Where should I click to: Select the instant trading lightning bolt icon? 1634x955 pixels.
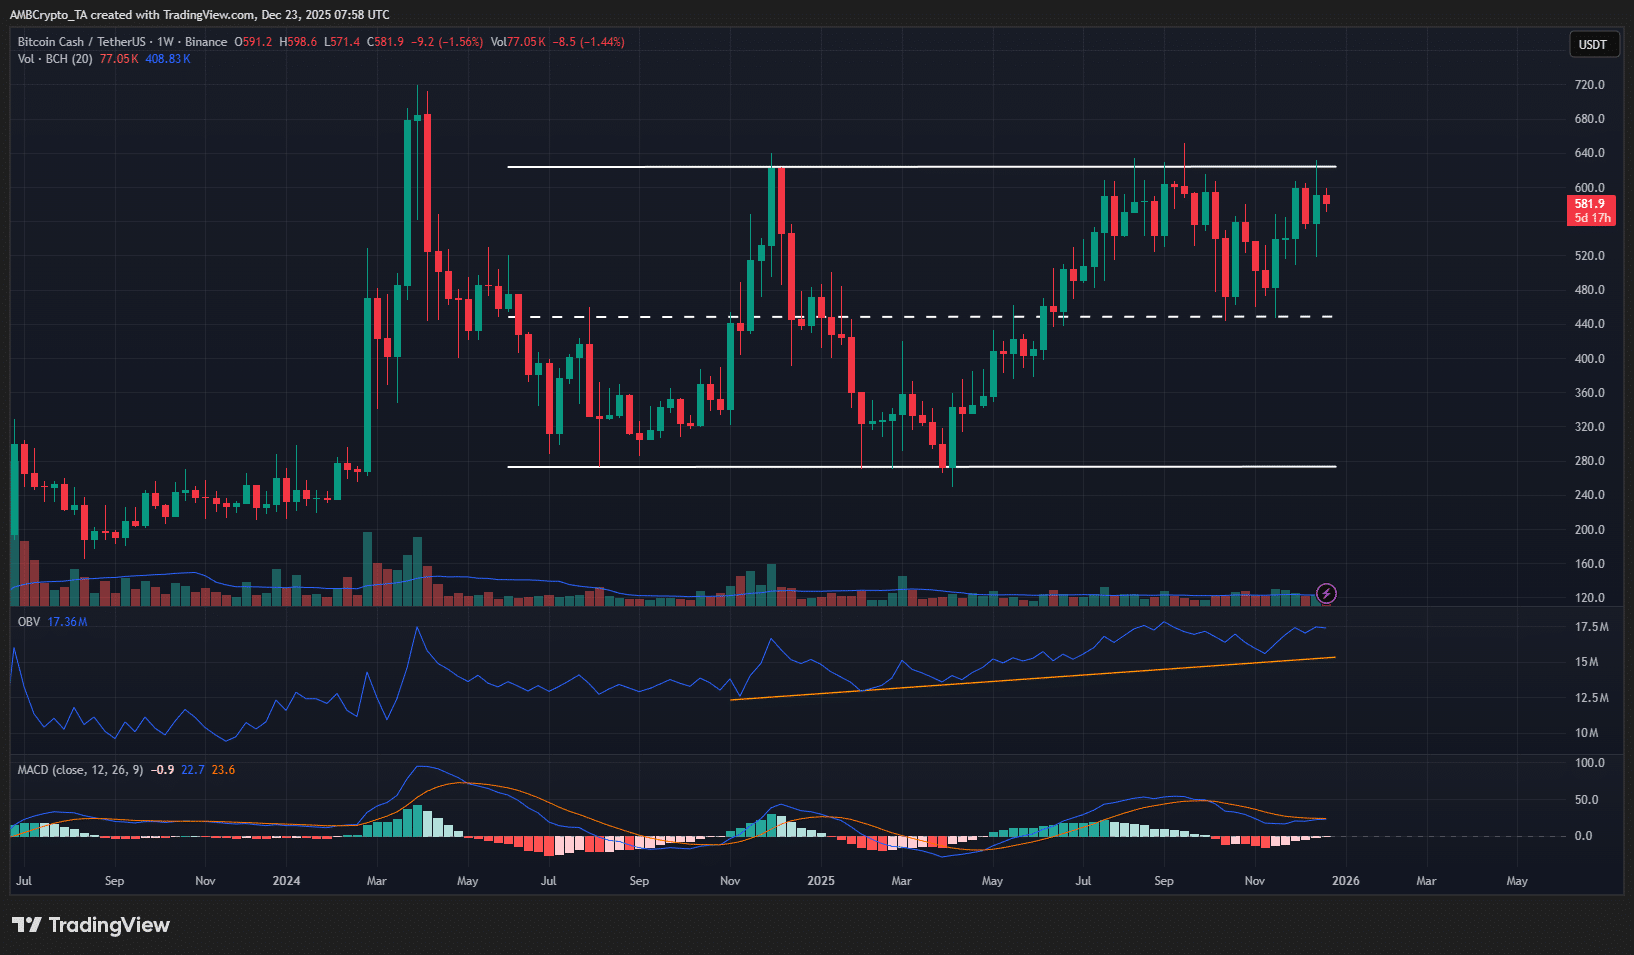[1326, 594]
